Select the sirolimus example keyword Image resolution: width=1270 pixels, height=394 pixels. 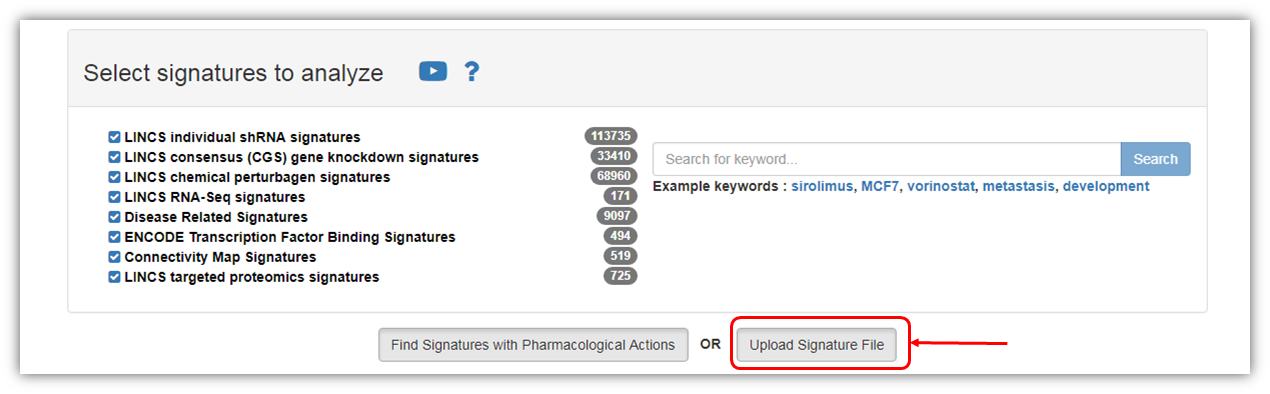(822, 187)
